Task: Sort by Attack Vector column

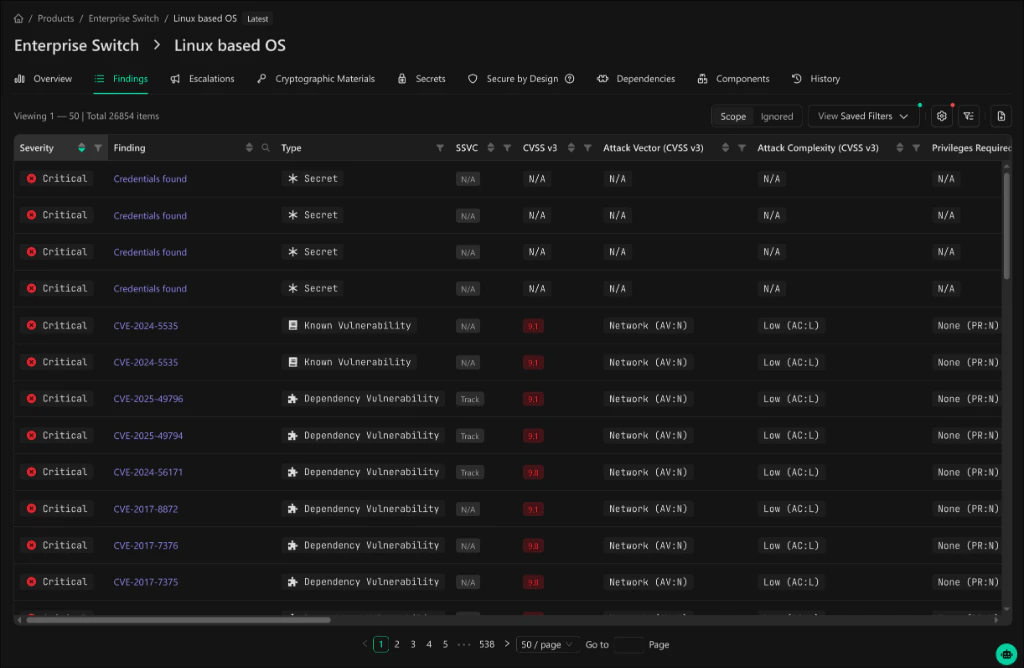Action: [725, 148]
